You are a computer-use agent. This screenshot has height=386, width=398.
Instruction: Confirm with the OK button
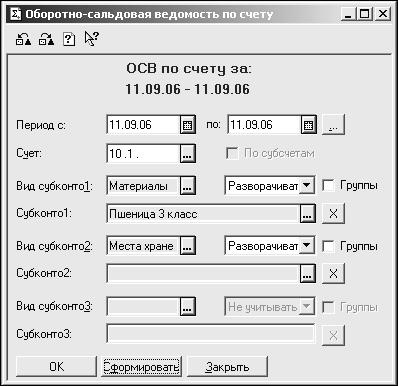[56, 367]
